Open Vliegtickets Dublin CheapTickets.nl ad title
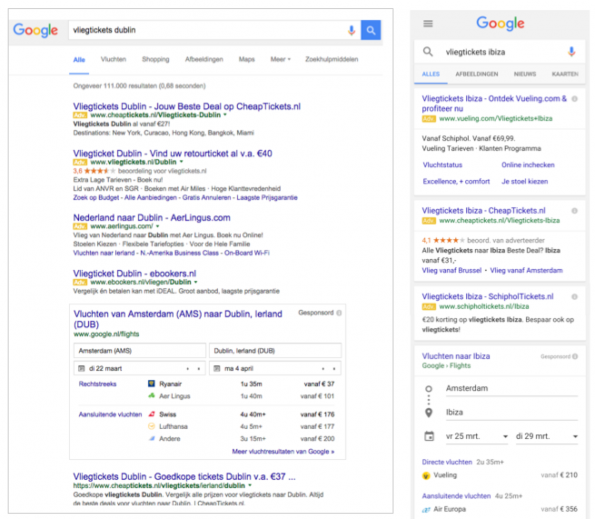The height and width of the screenshot is (519, 595). (187, 106)
